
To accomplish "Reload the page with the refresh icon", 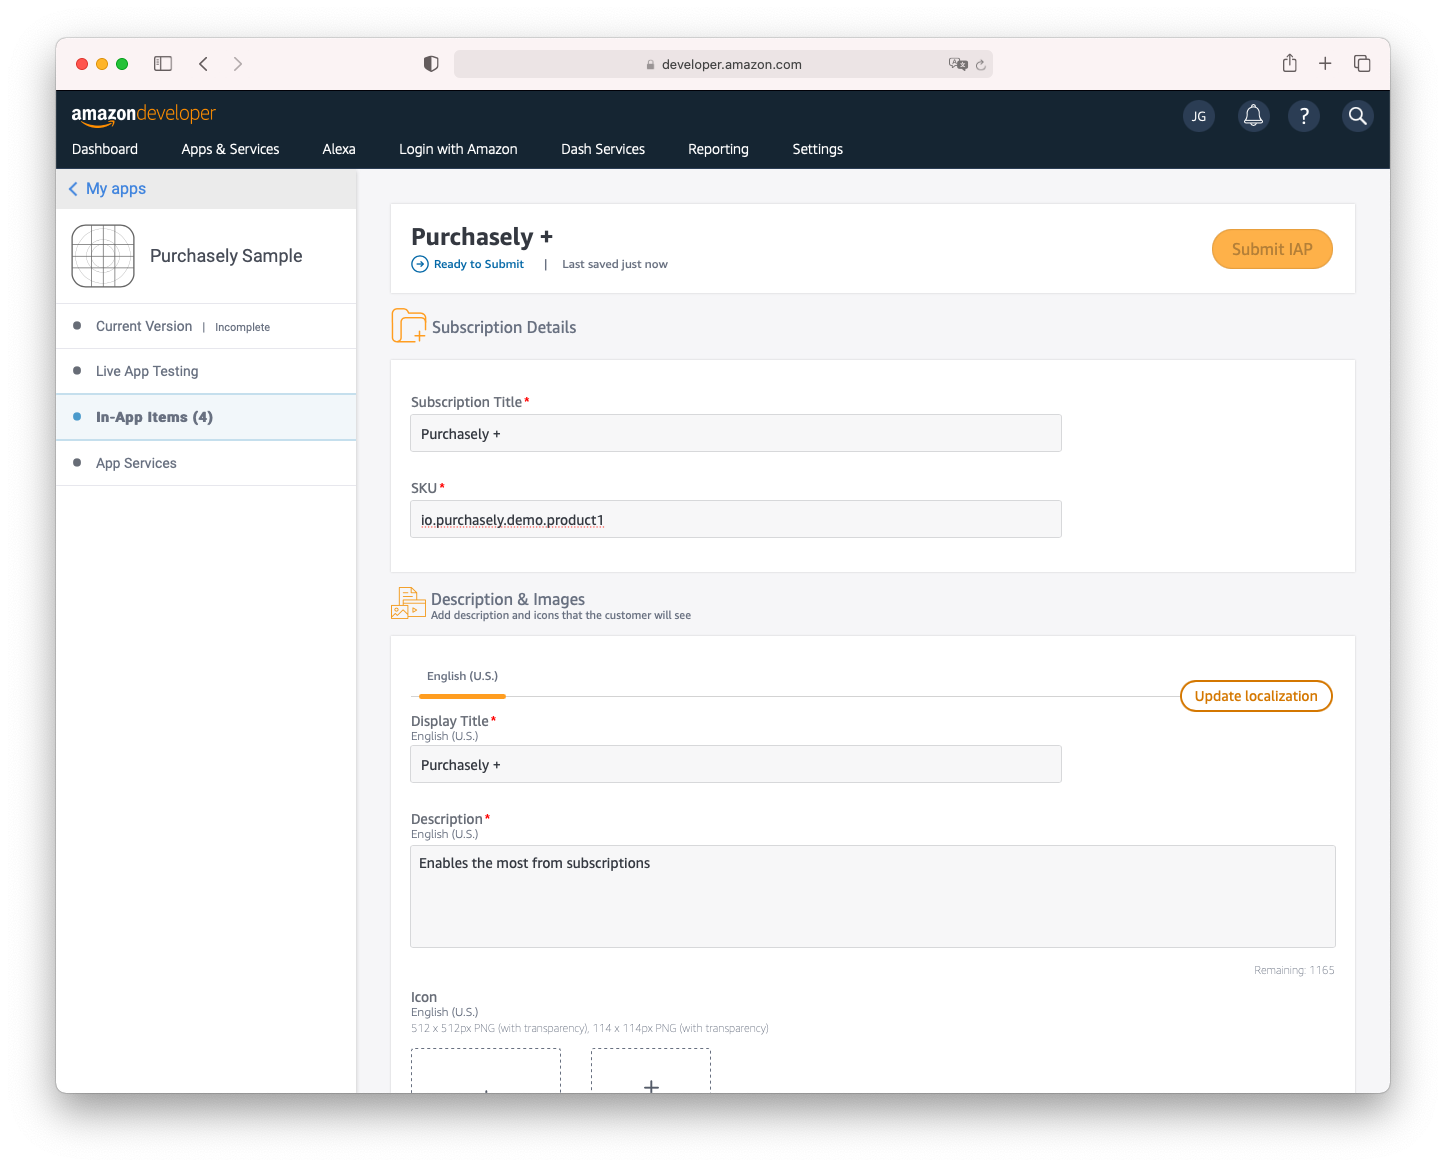I will [981, 65].
